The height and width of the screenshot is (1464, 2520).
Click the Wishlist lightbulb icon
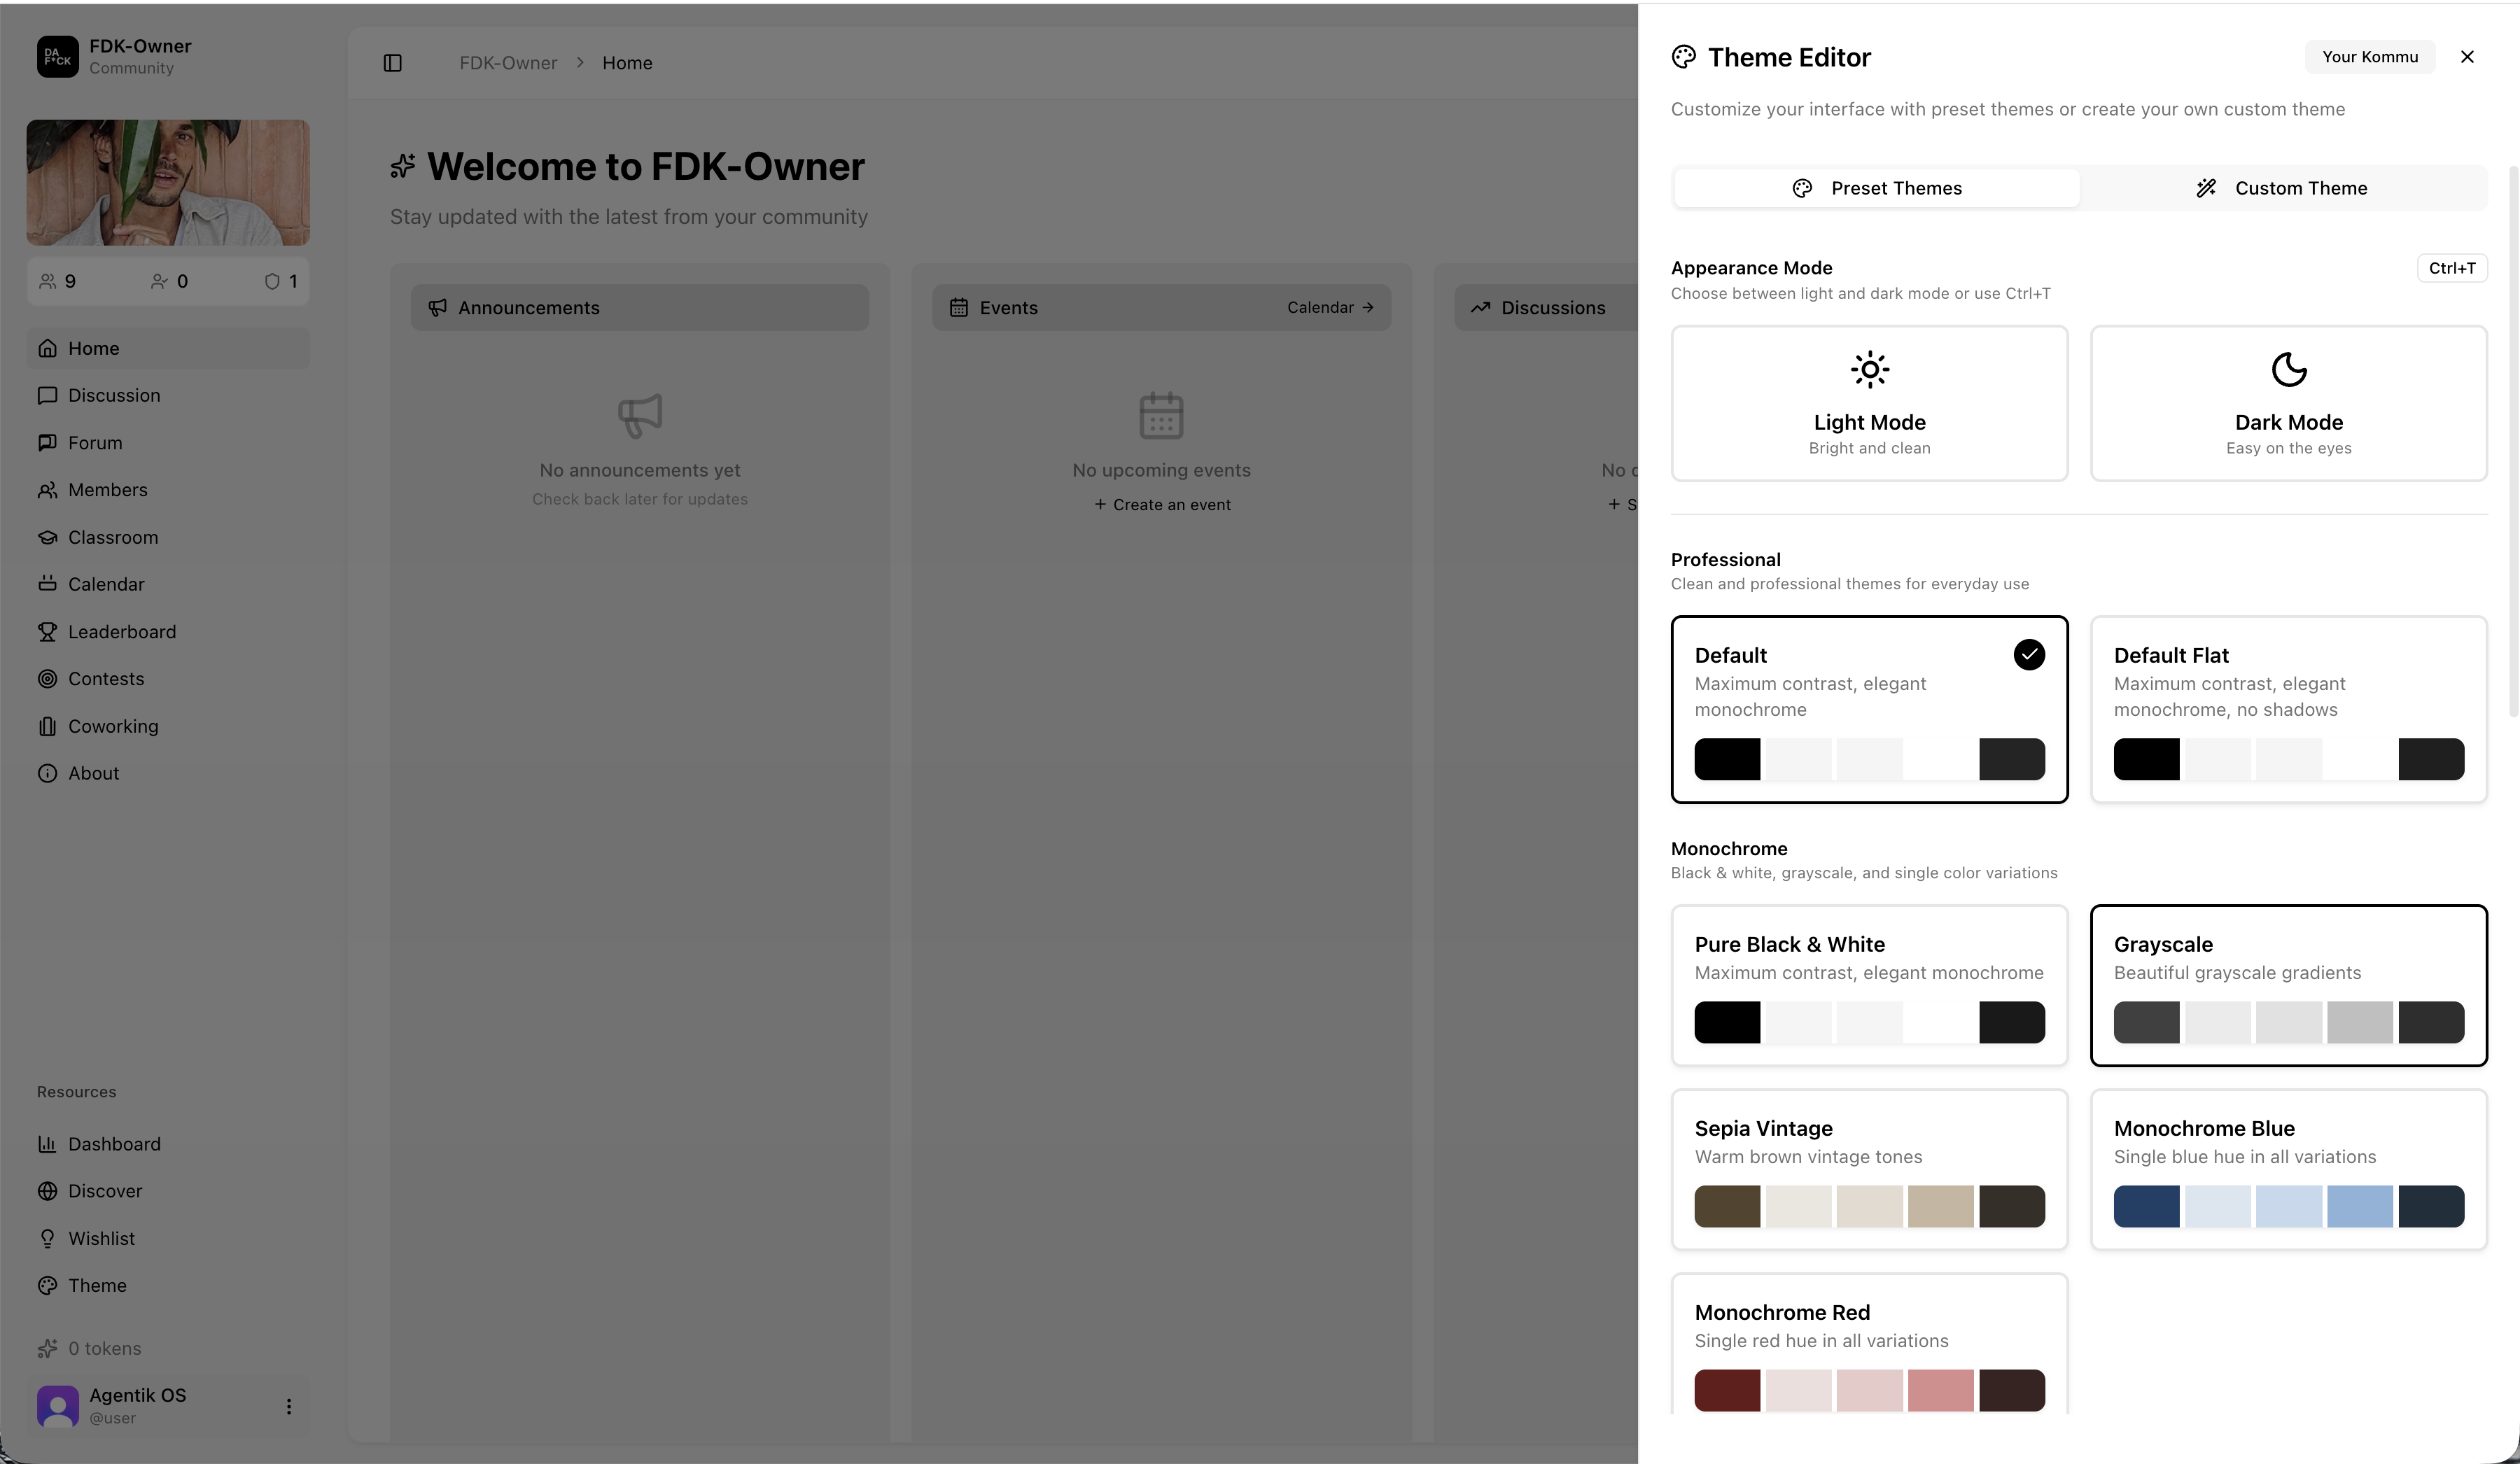(x=47, y=1238)
